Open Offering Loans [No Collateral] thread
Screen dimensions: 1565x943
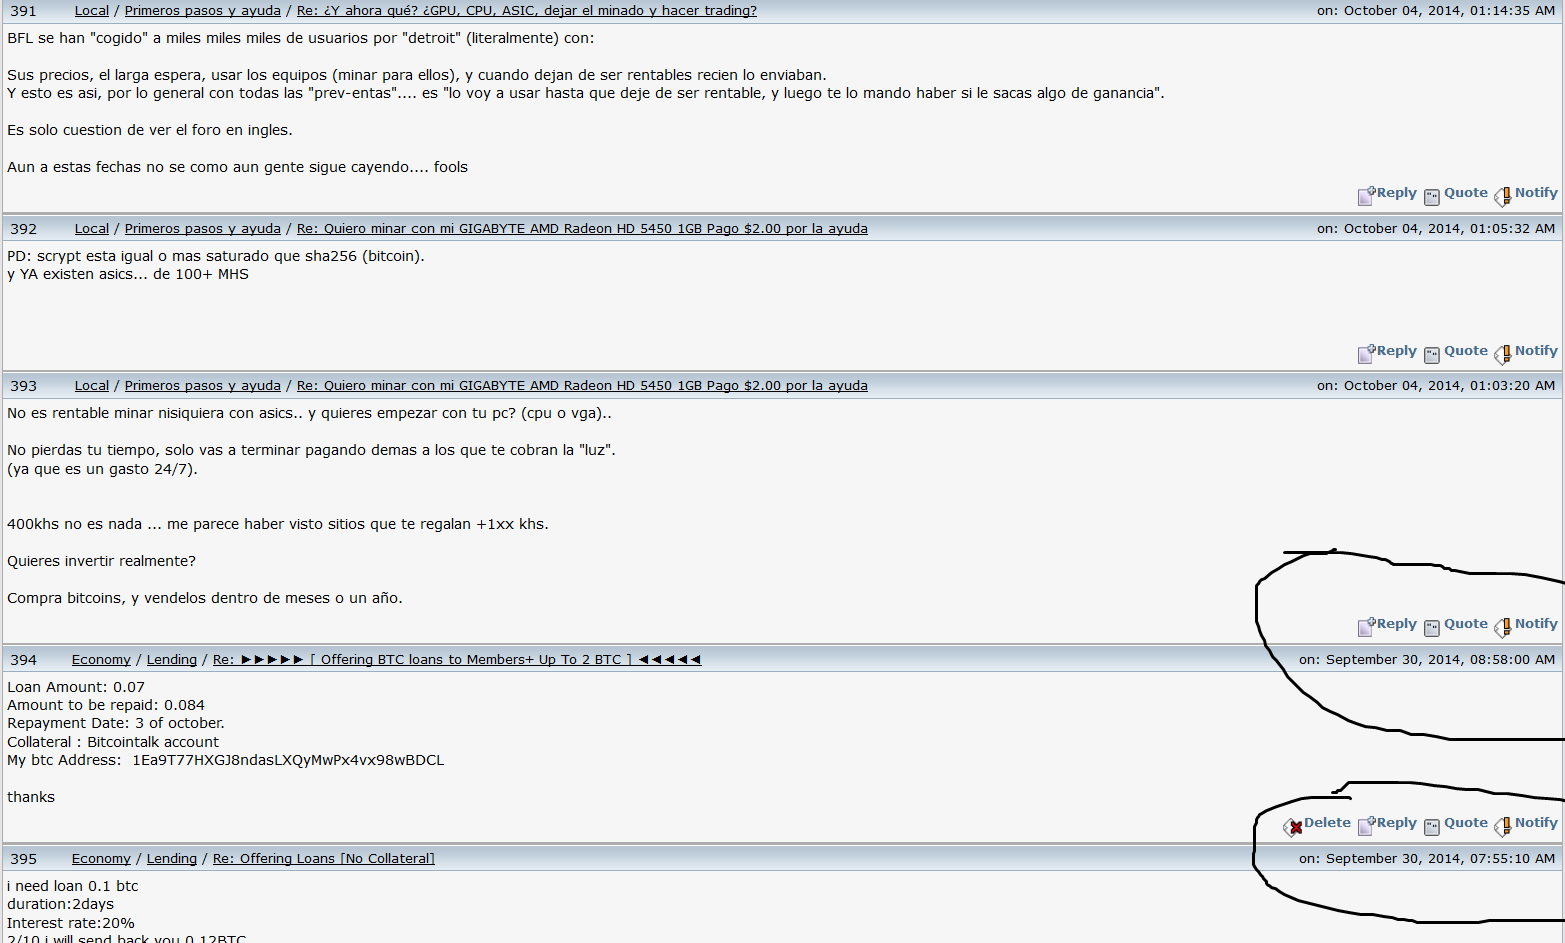[x=324, y=859]
